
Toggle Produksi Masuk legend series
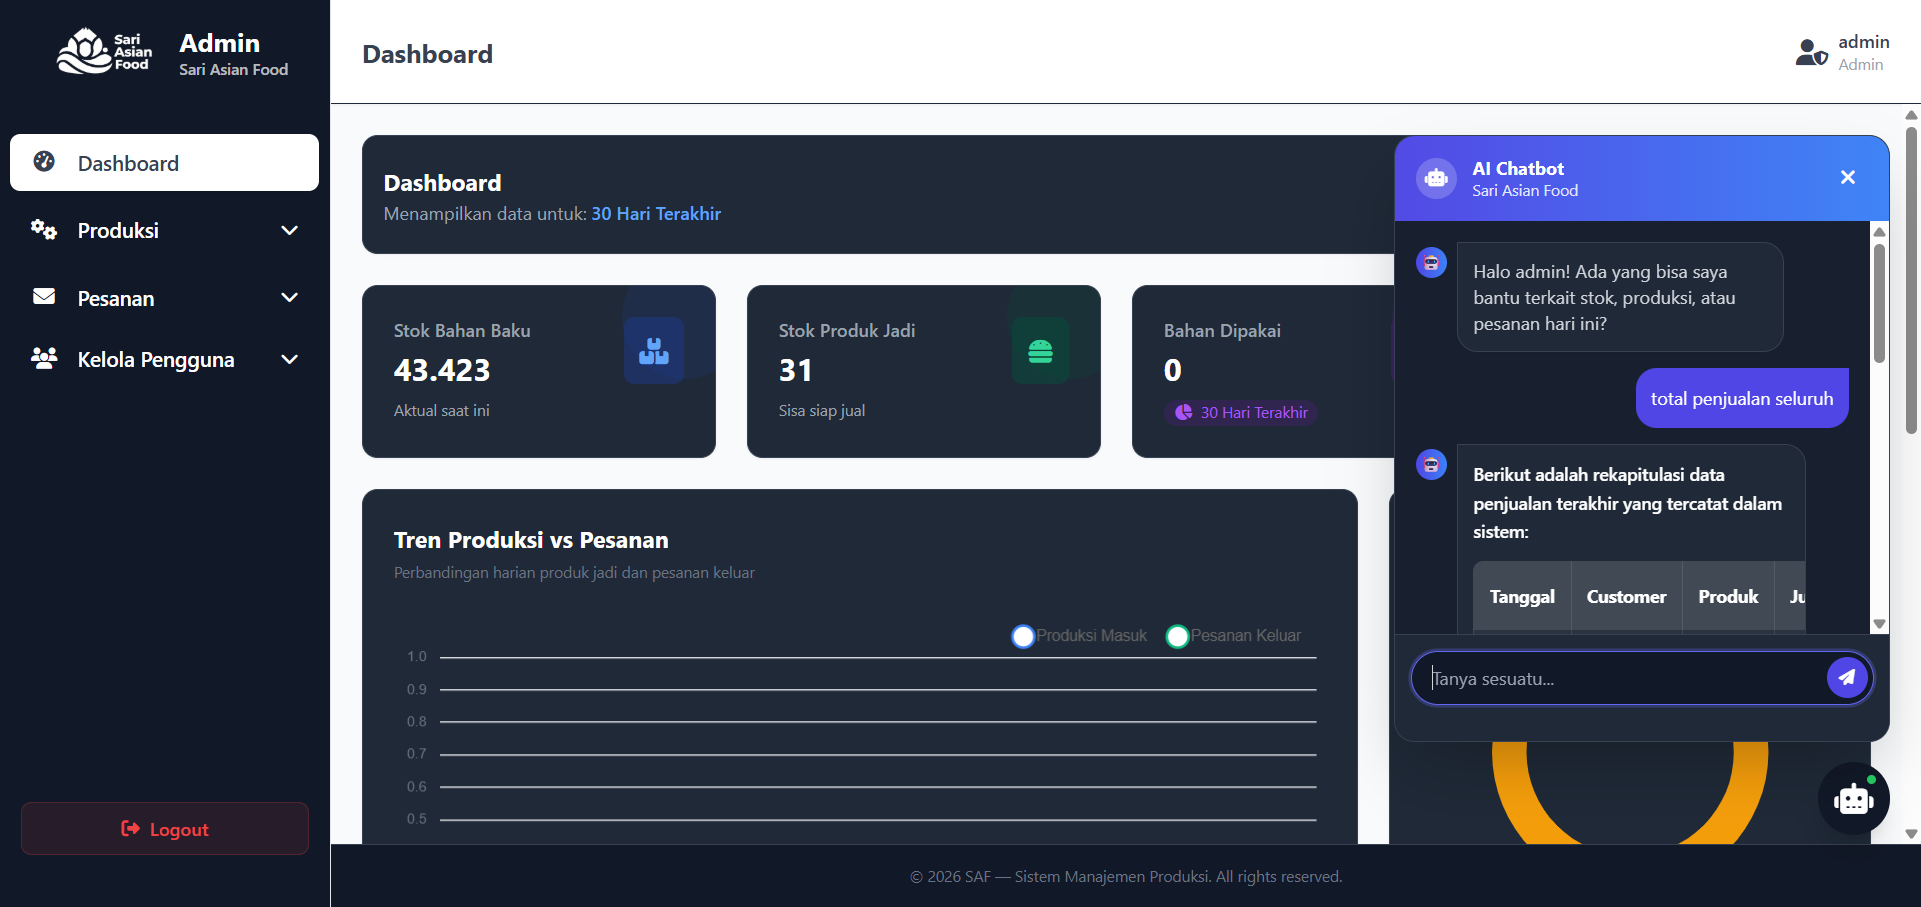click(1079, 636)
